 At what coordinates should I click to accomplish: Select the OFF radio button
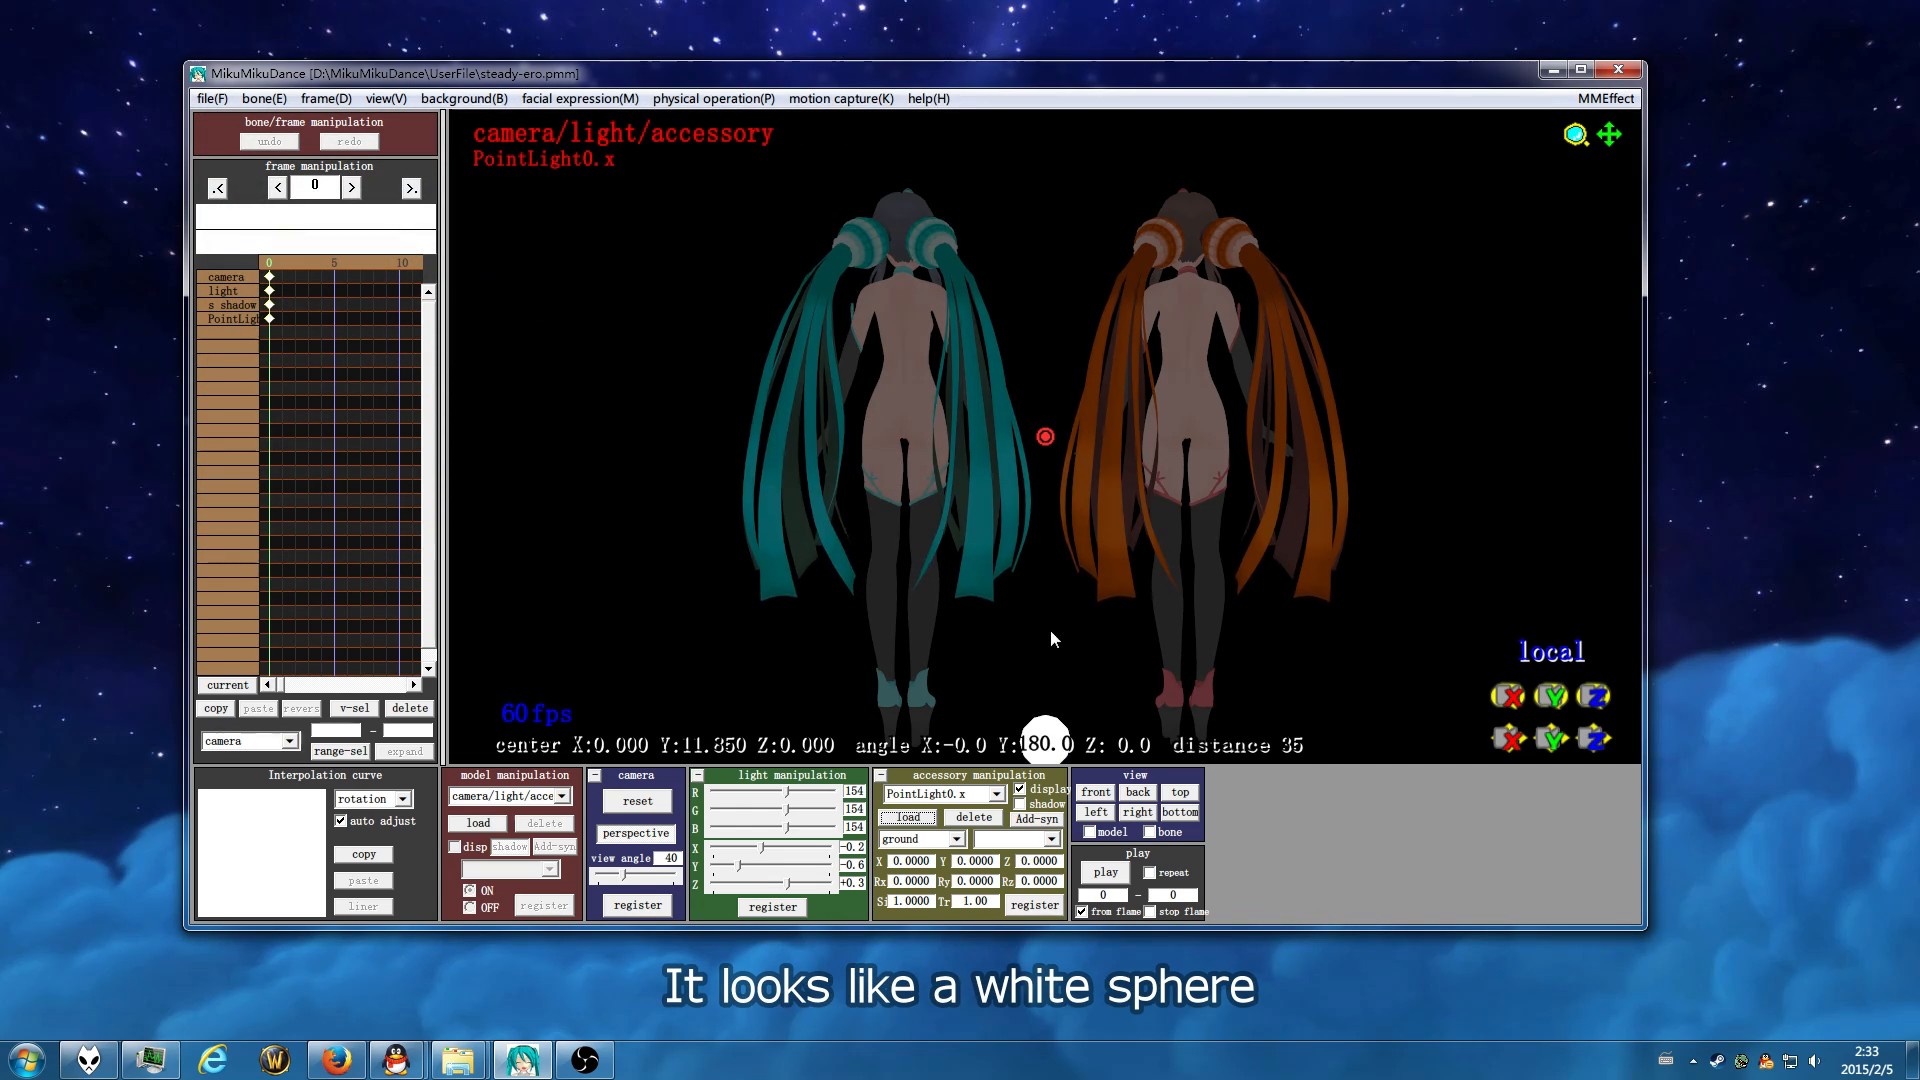coord(469,908)
